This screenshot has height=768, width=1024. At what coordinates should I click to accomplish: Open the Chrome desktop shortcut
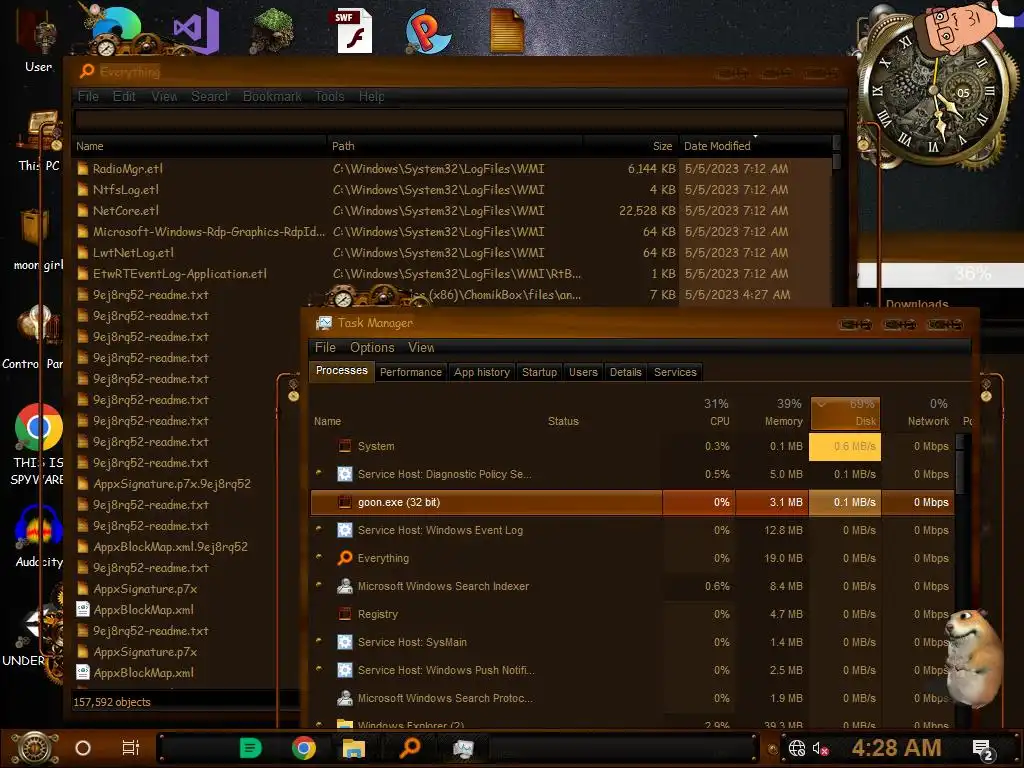(39, 427)
